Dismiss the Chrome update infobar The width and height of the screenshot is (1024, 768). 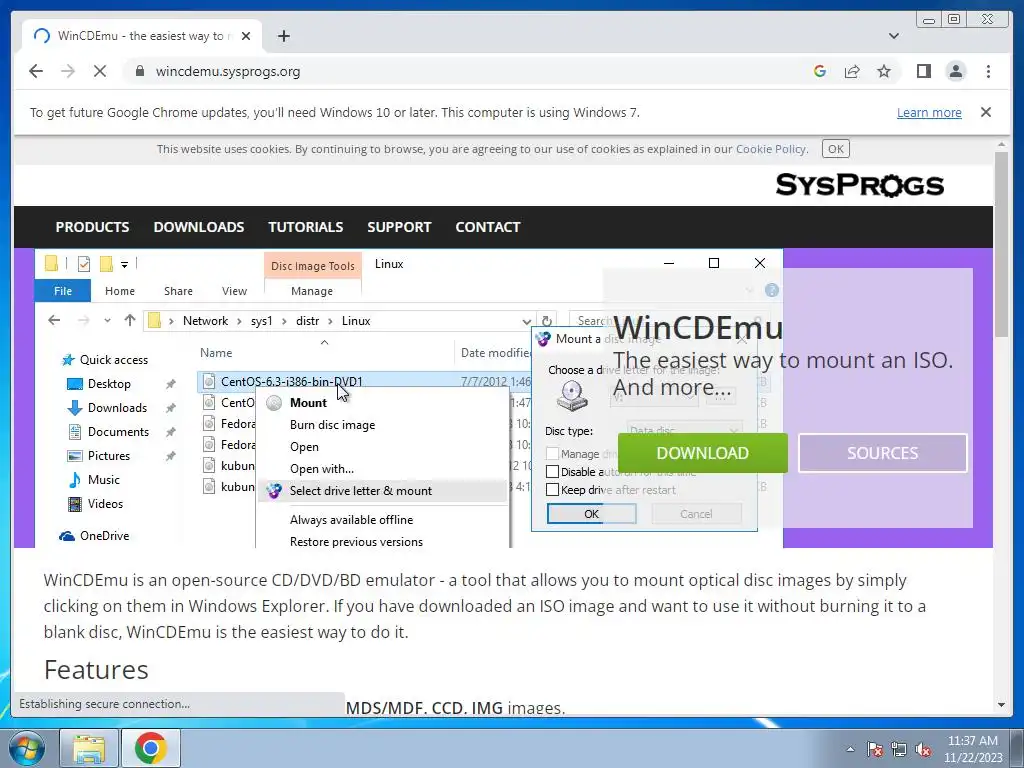point(985,112)
